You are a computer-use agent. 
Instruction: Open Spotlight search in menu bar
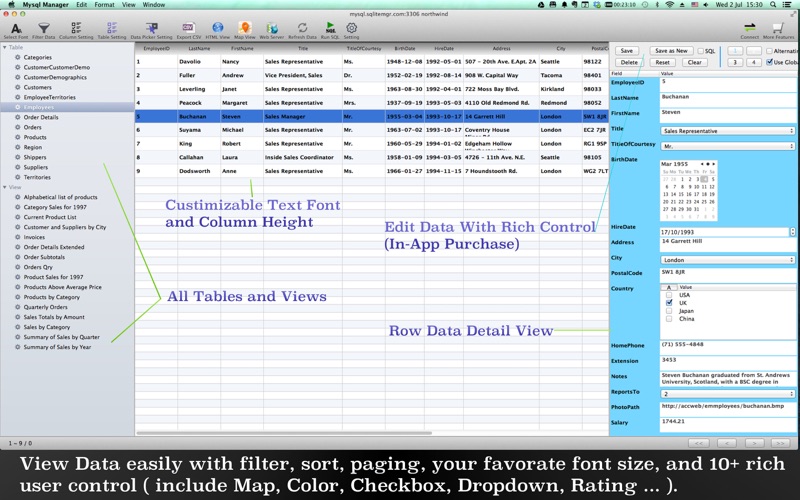point(773,5)
